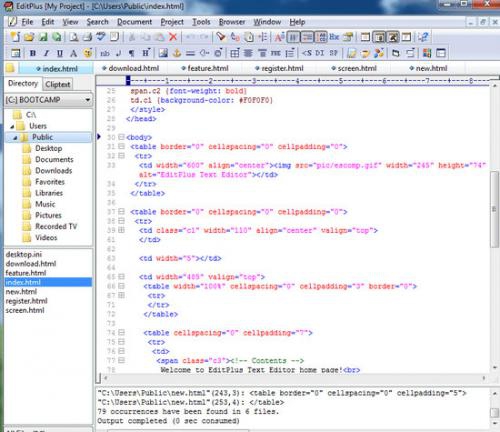Switch to the register.html document tab
The image size is (500, 432).
coord(279,68)
